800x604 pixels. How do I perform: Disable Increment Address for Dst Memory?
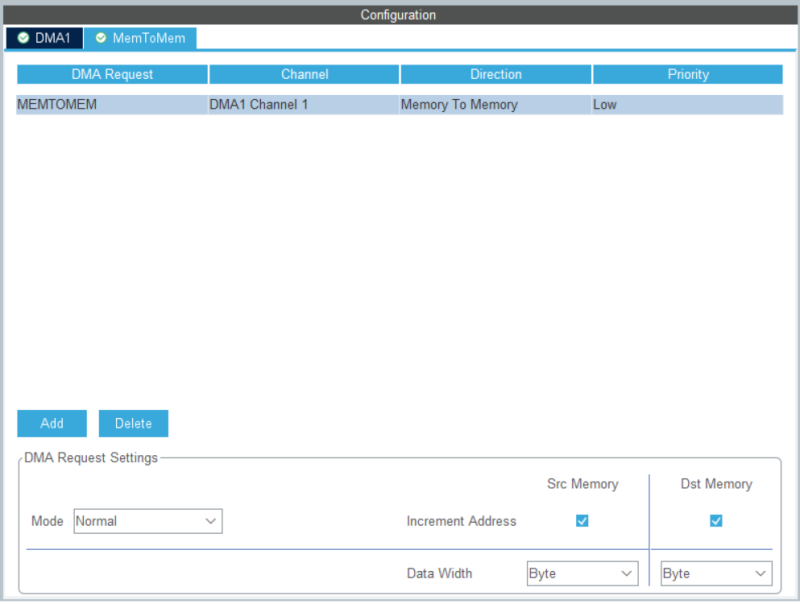716,520
